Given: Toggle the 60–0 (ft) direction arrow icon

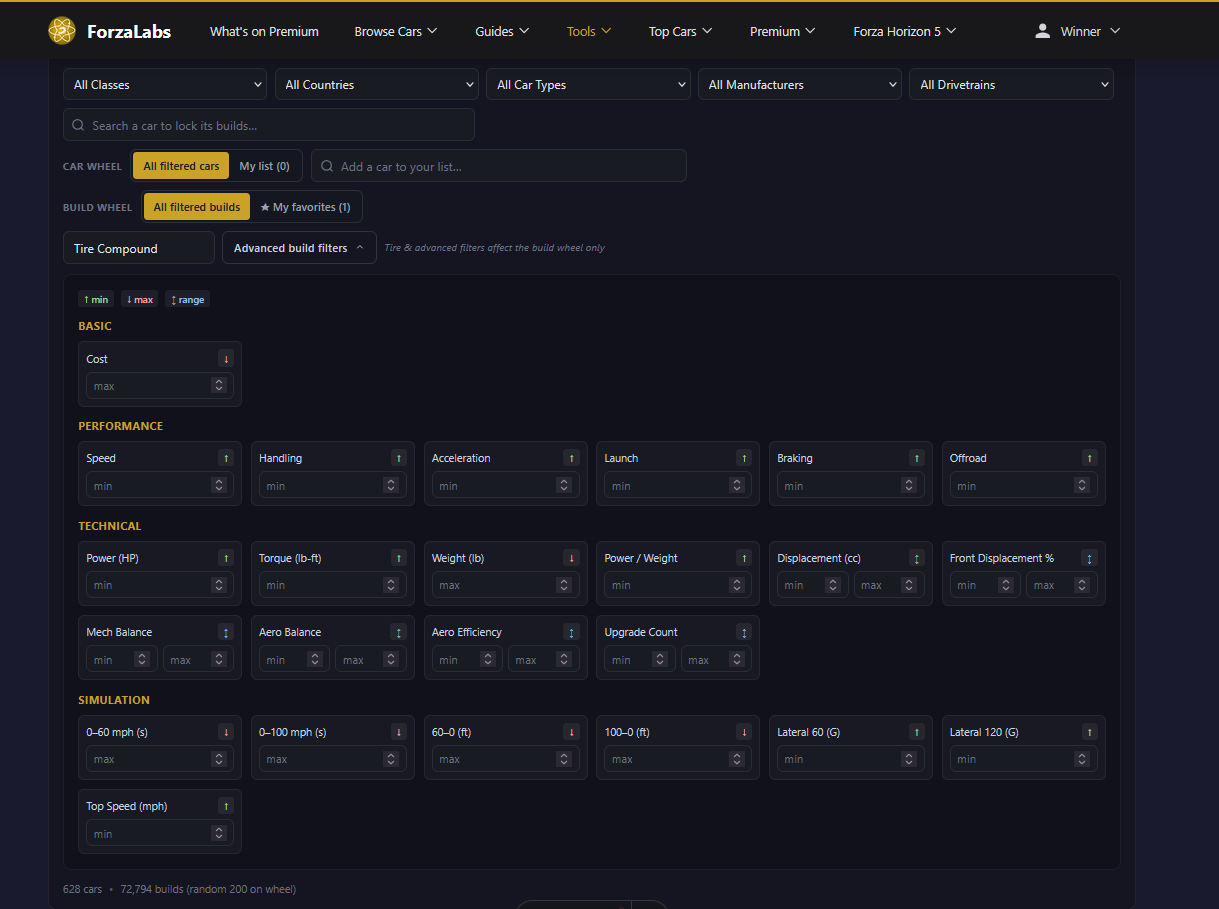Looking at the screenshot, I should tap(572, 732).
